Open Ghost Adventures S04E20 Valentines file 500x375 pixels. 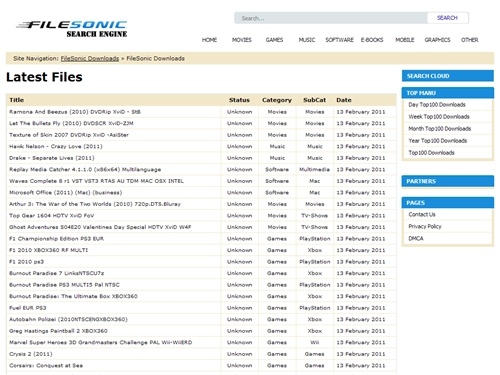[100, 227]
